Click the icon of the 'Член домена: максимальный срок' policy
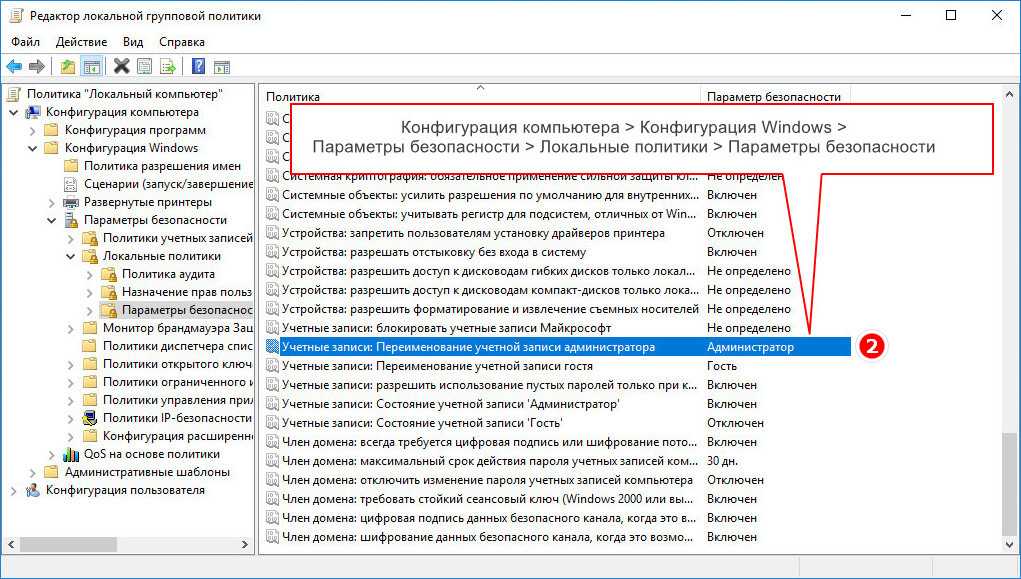Screen dimensions: 1021x579 click(273, 461)
